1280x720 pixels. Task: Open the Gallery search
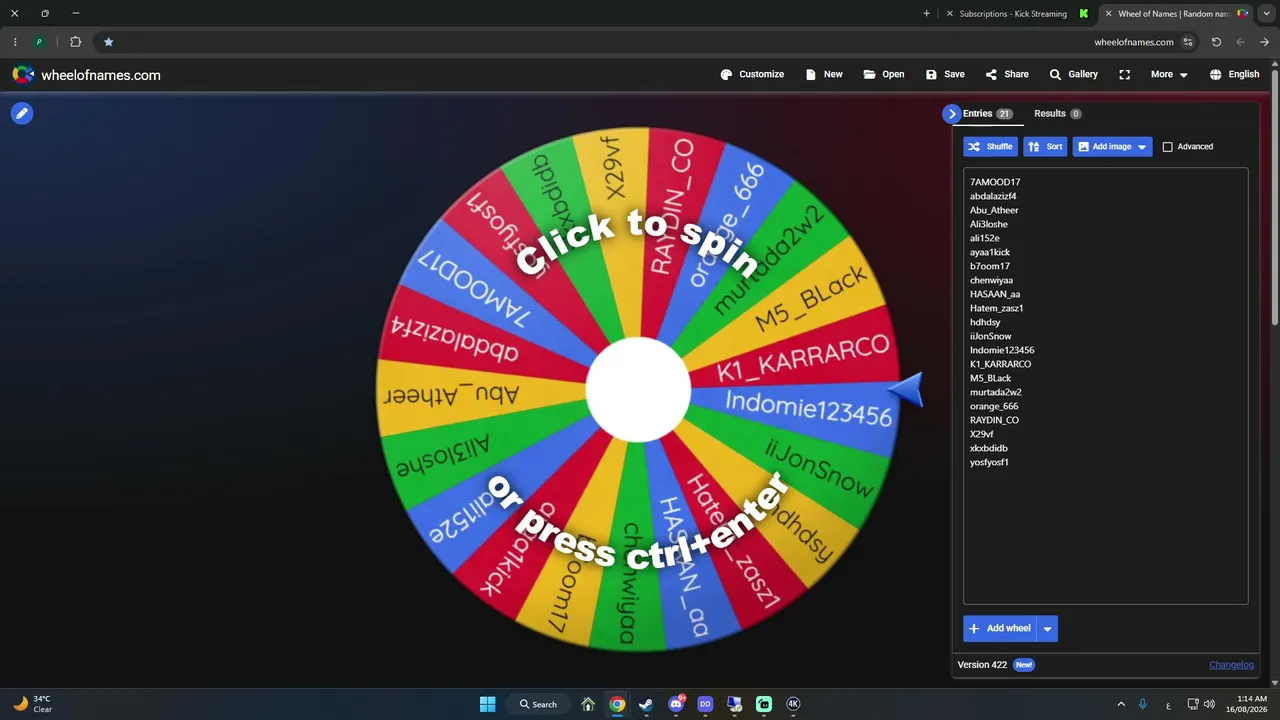pyautogui.click(x=1073, y=74)
